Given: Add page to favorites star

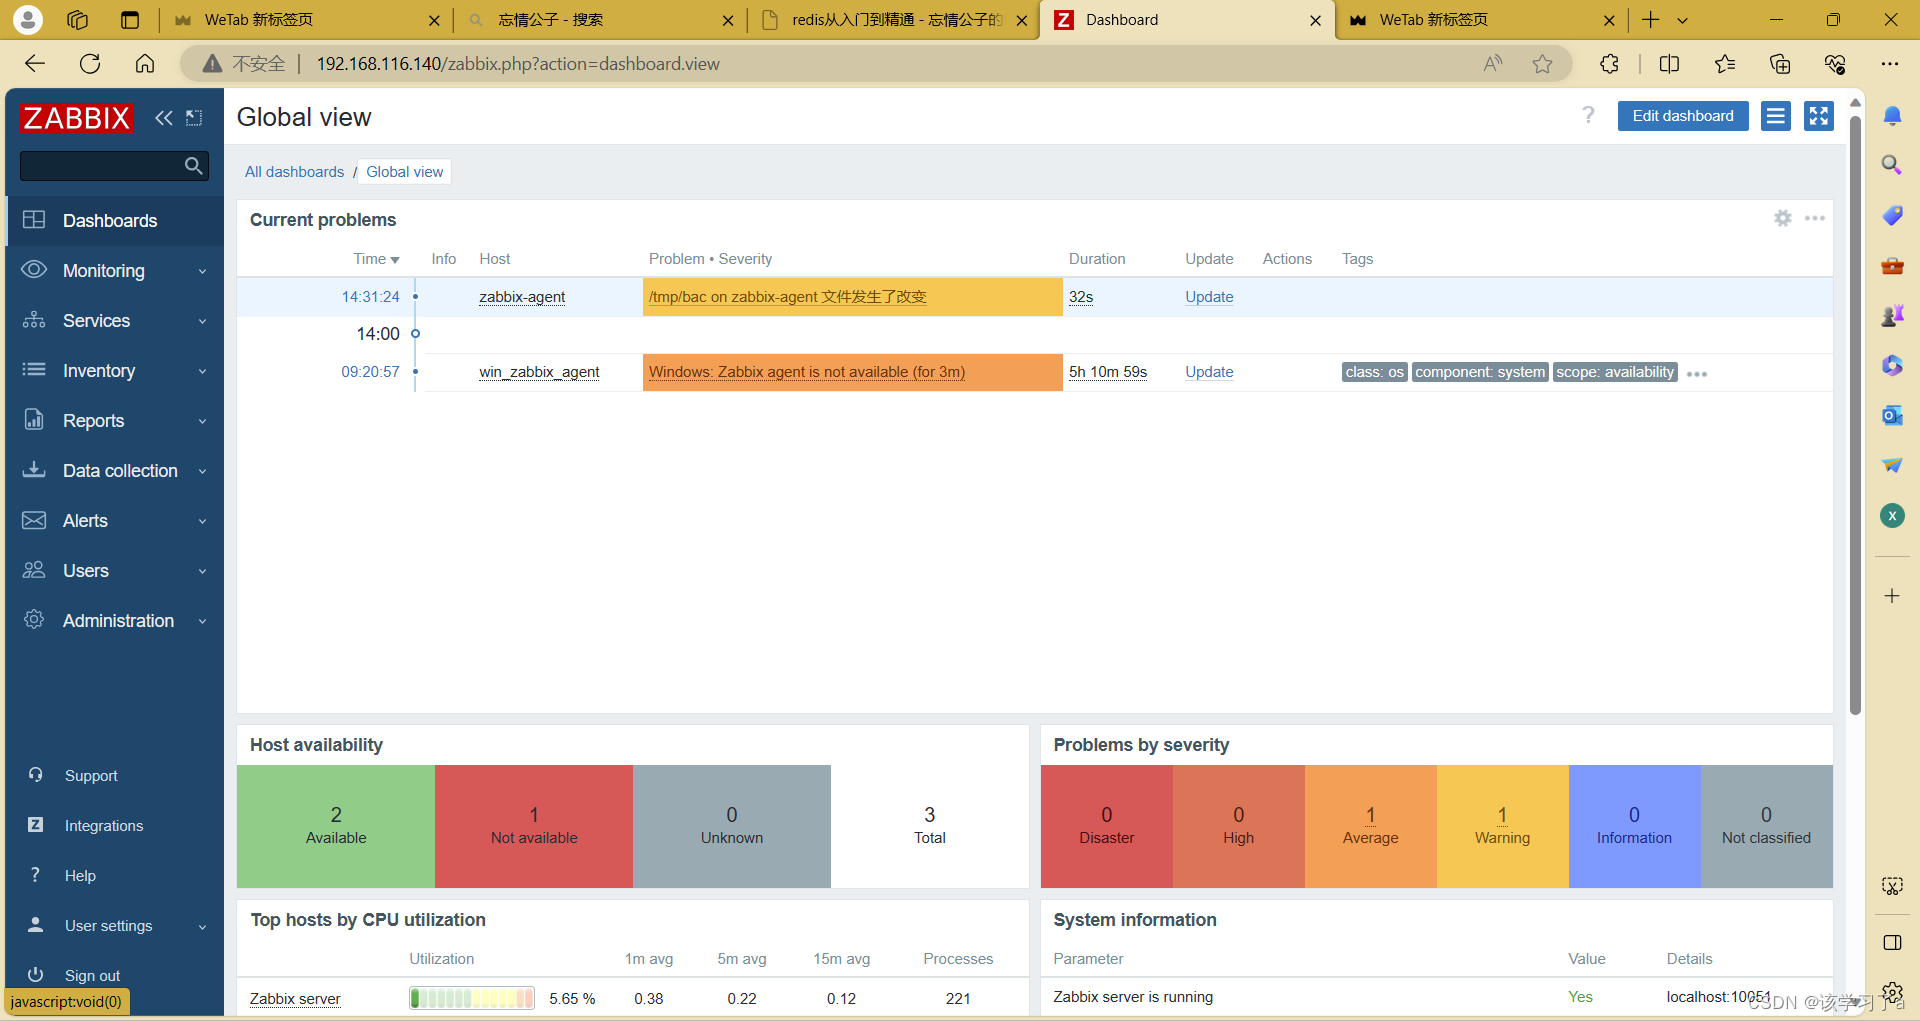Looking at the screenshot, I should pos(1543,64).
